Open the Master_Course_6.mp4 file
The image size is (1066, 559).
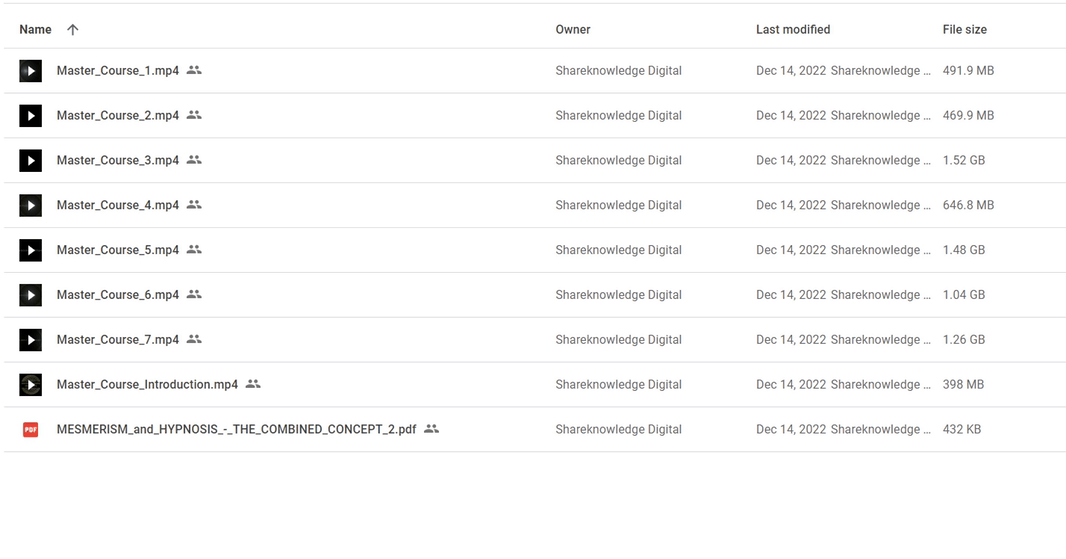click(118, 294)
